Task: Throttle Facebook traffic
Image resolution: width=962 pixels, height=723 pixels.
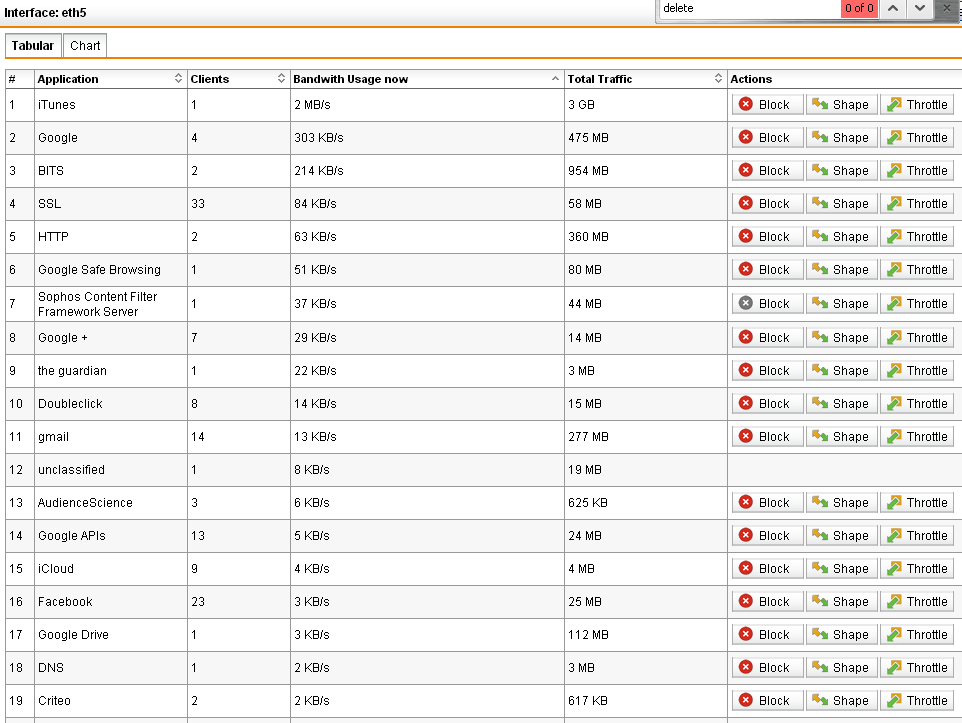Action: (x=916, y=602)
